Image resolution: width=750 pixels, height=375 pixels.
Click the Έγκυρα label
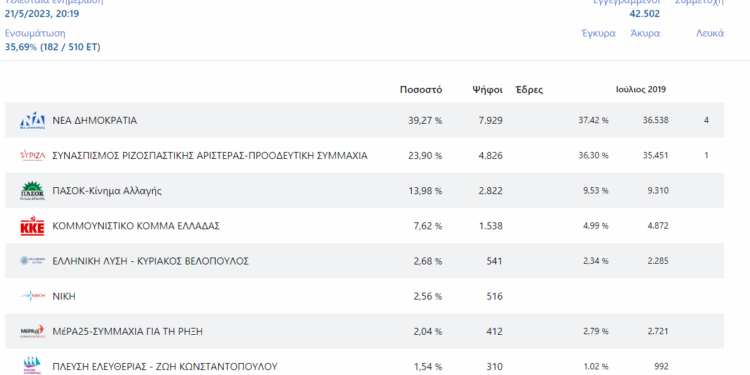[x=598, y=33]
